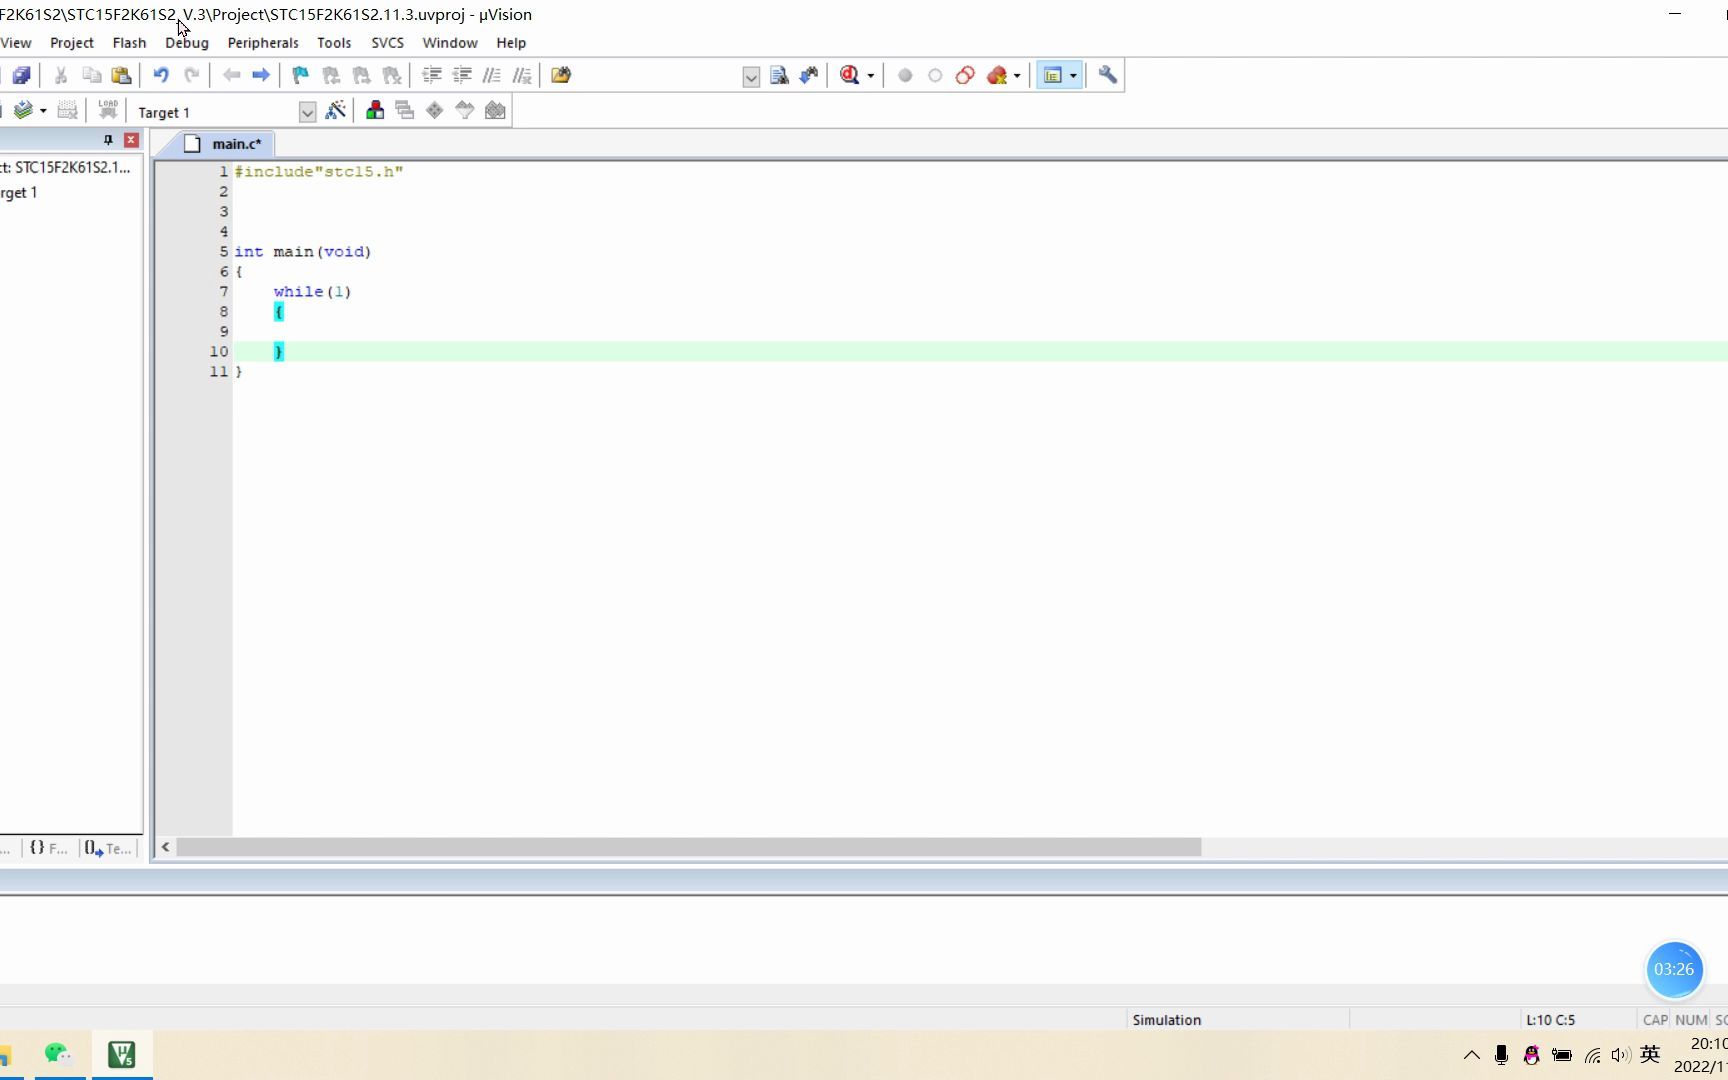Click the Copy icon
The image size is (1728, 1080).
pyautogui.click(x=91, y=75)
